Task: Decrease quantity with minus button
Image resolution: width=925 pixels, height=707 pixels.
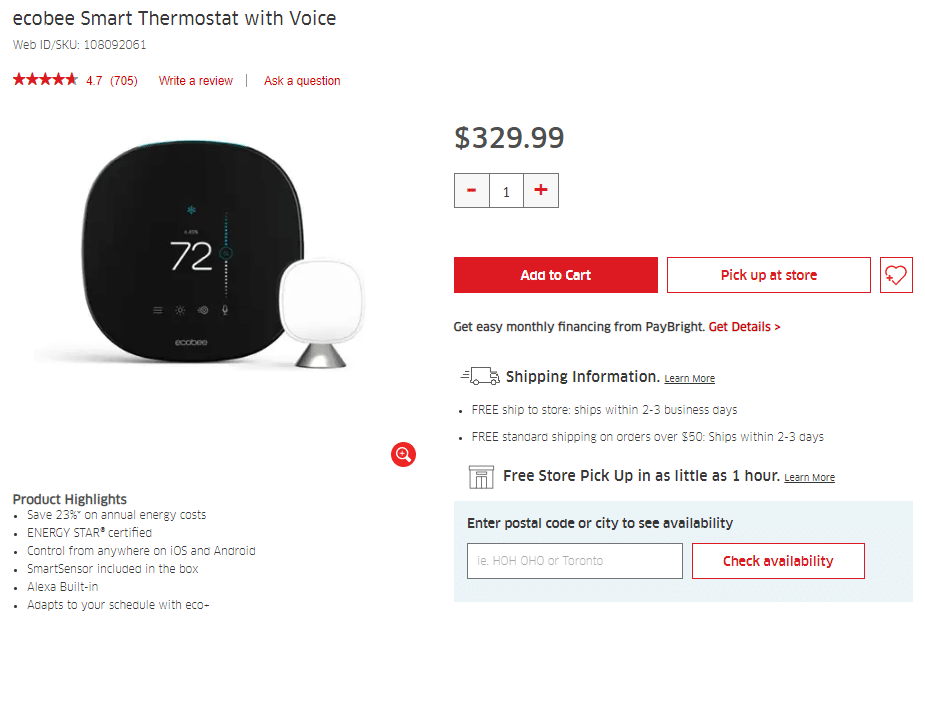Action: click(x=472, y=191)
